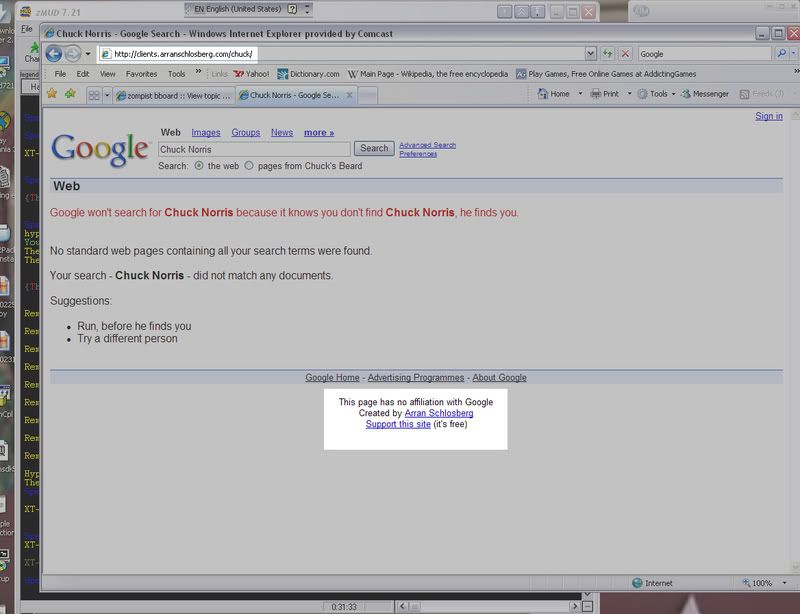This screenshot has width=800, height=614.
Task: Close the Chuck Norris Google Search tab
Action: (349, 95)
